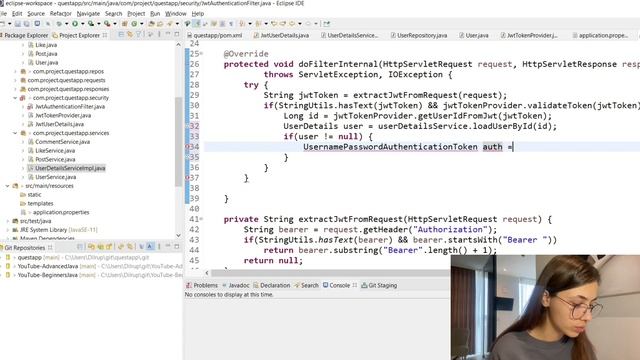Image resolution: width=640 pixels, height=360 pixels.
Task: Collapse the src/main/resources folder
Action: 7,186
